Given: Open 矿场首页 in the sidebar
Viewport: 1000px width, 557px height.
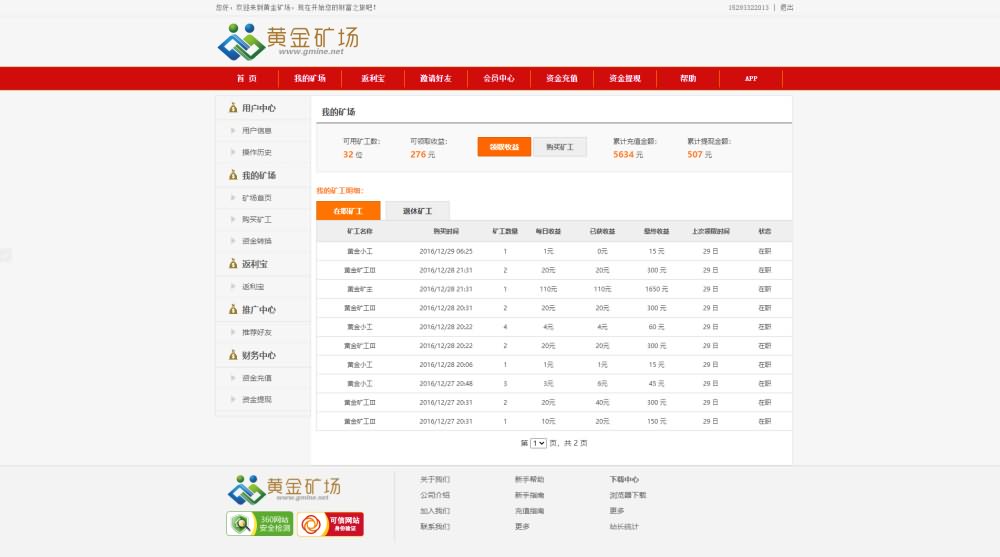Looking at the screenshot, I should [257, 198].
